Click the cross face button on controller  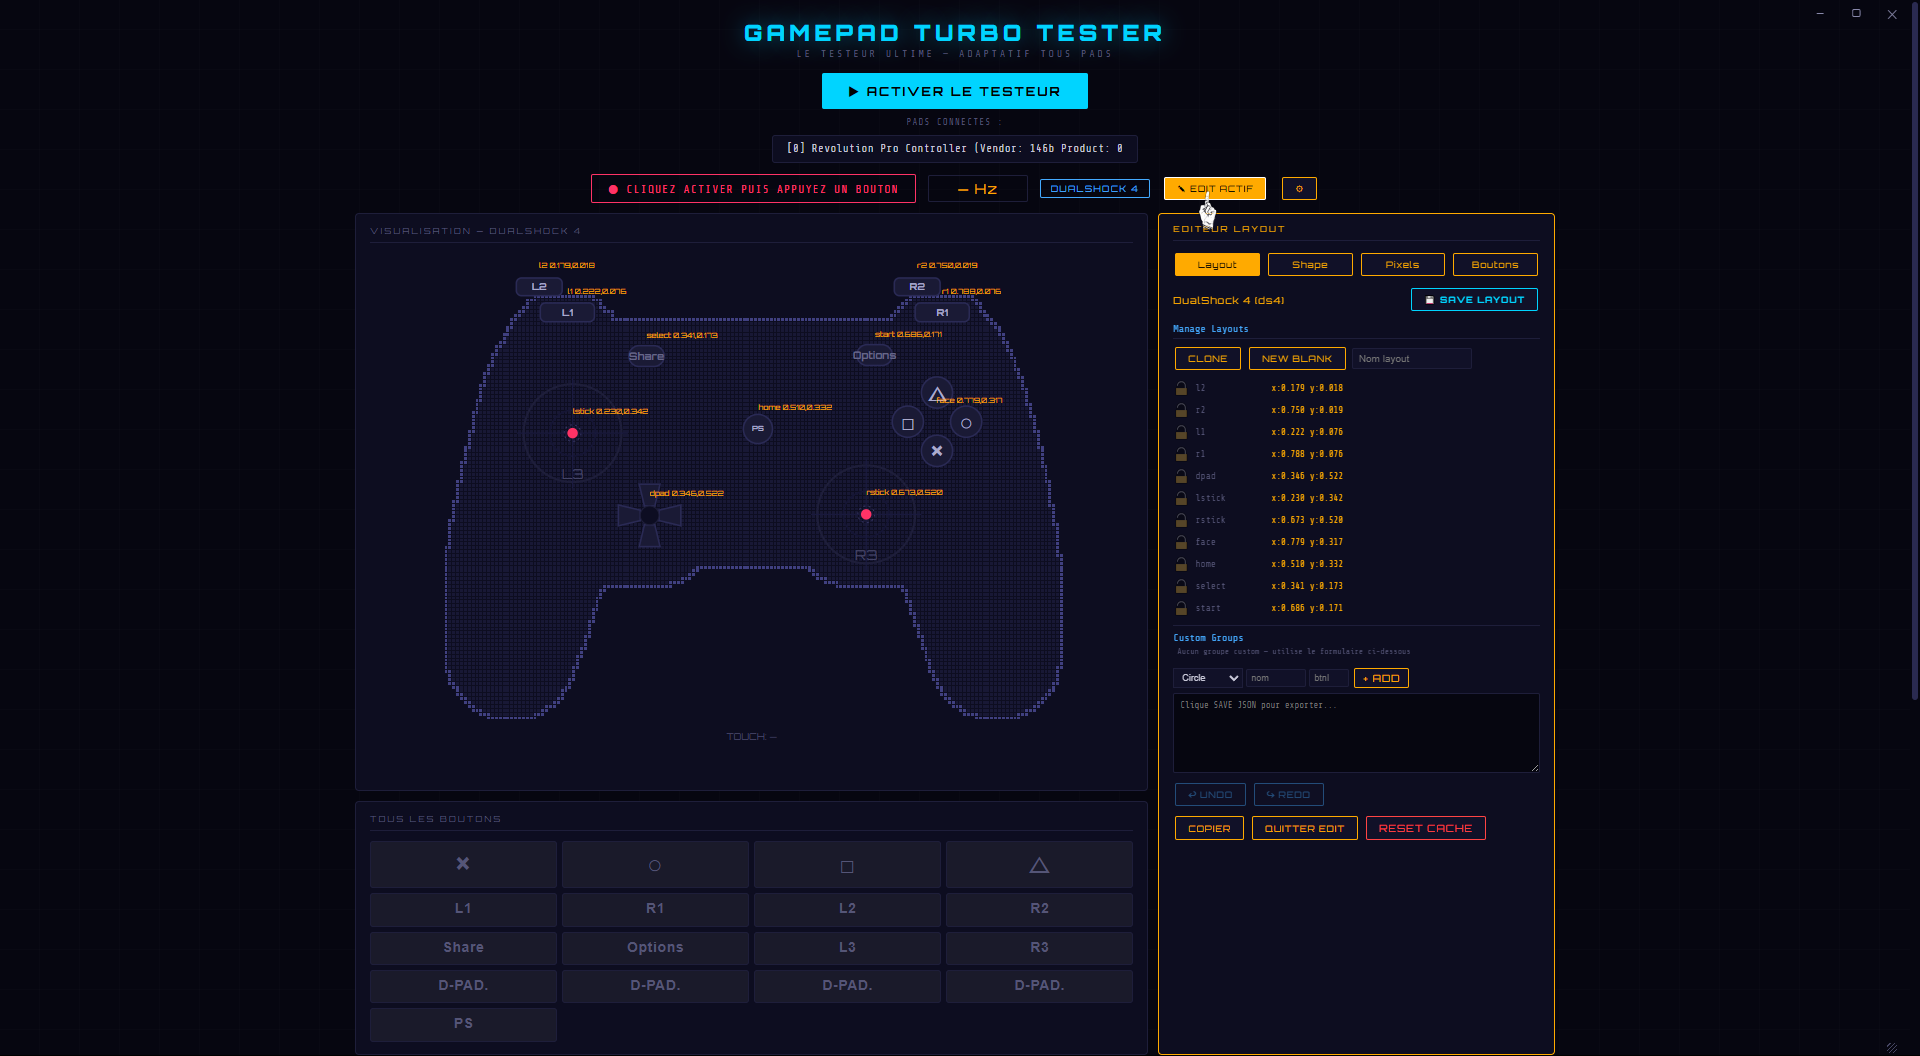point(937,451)
